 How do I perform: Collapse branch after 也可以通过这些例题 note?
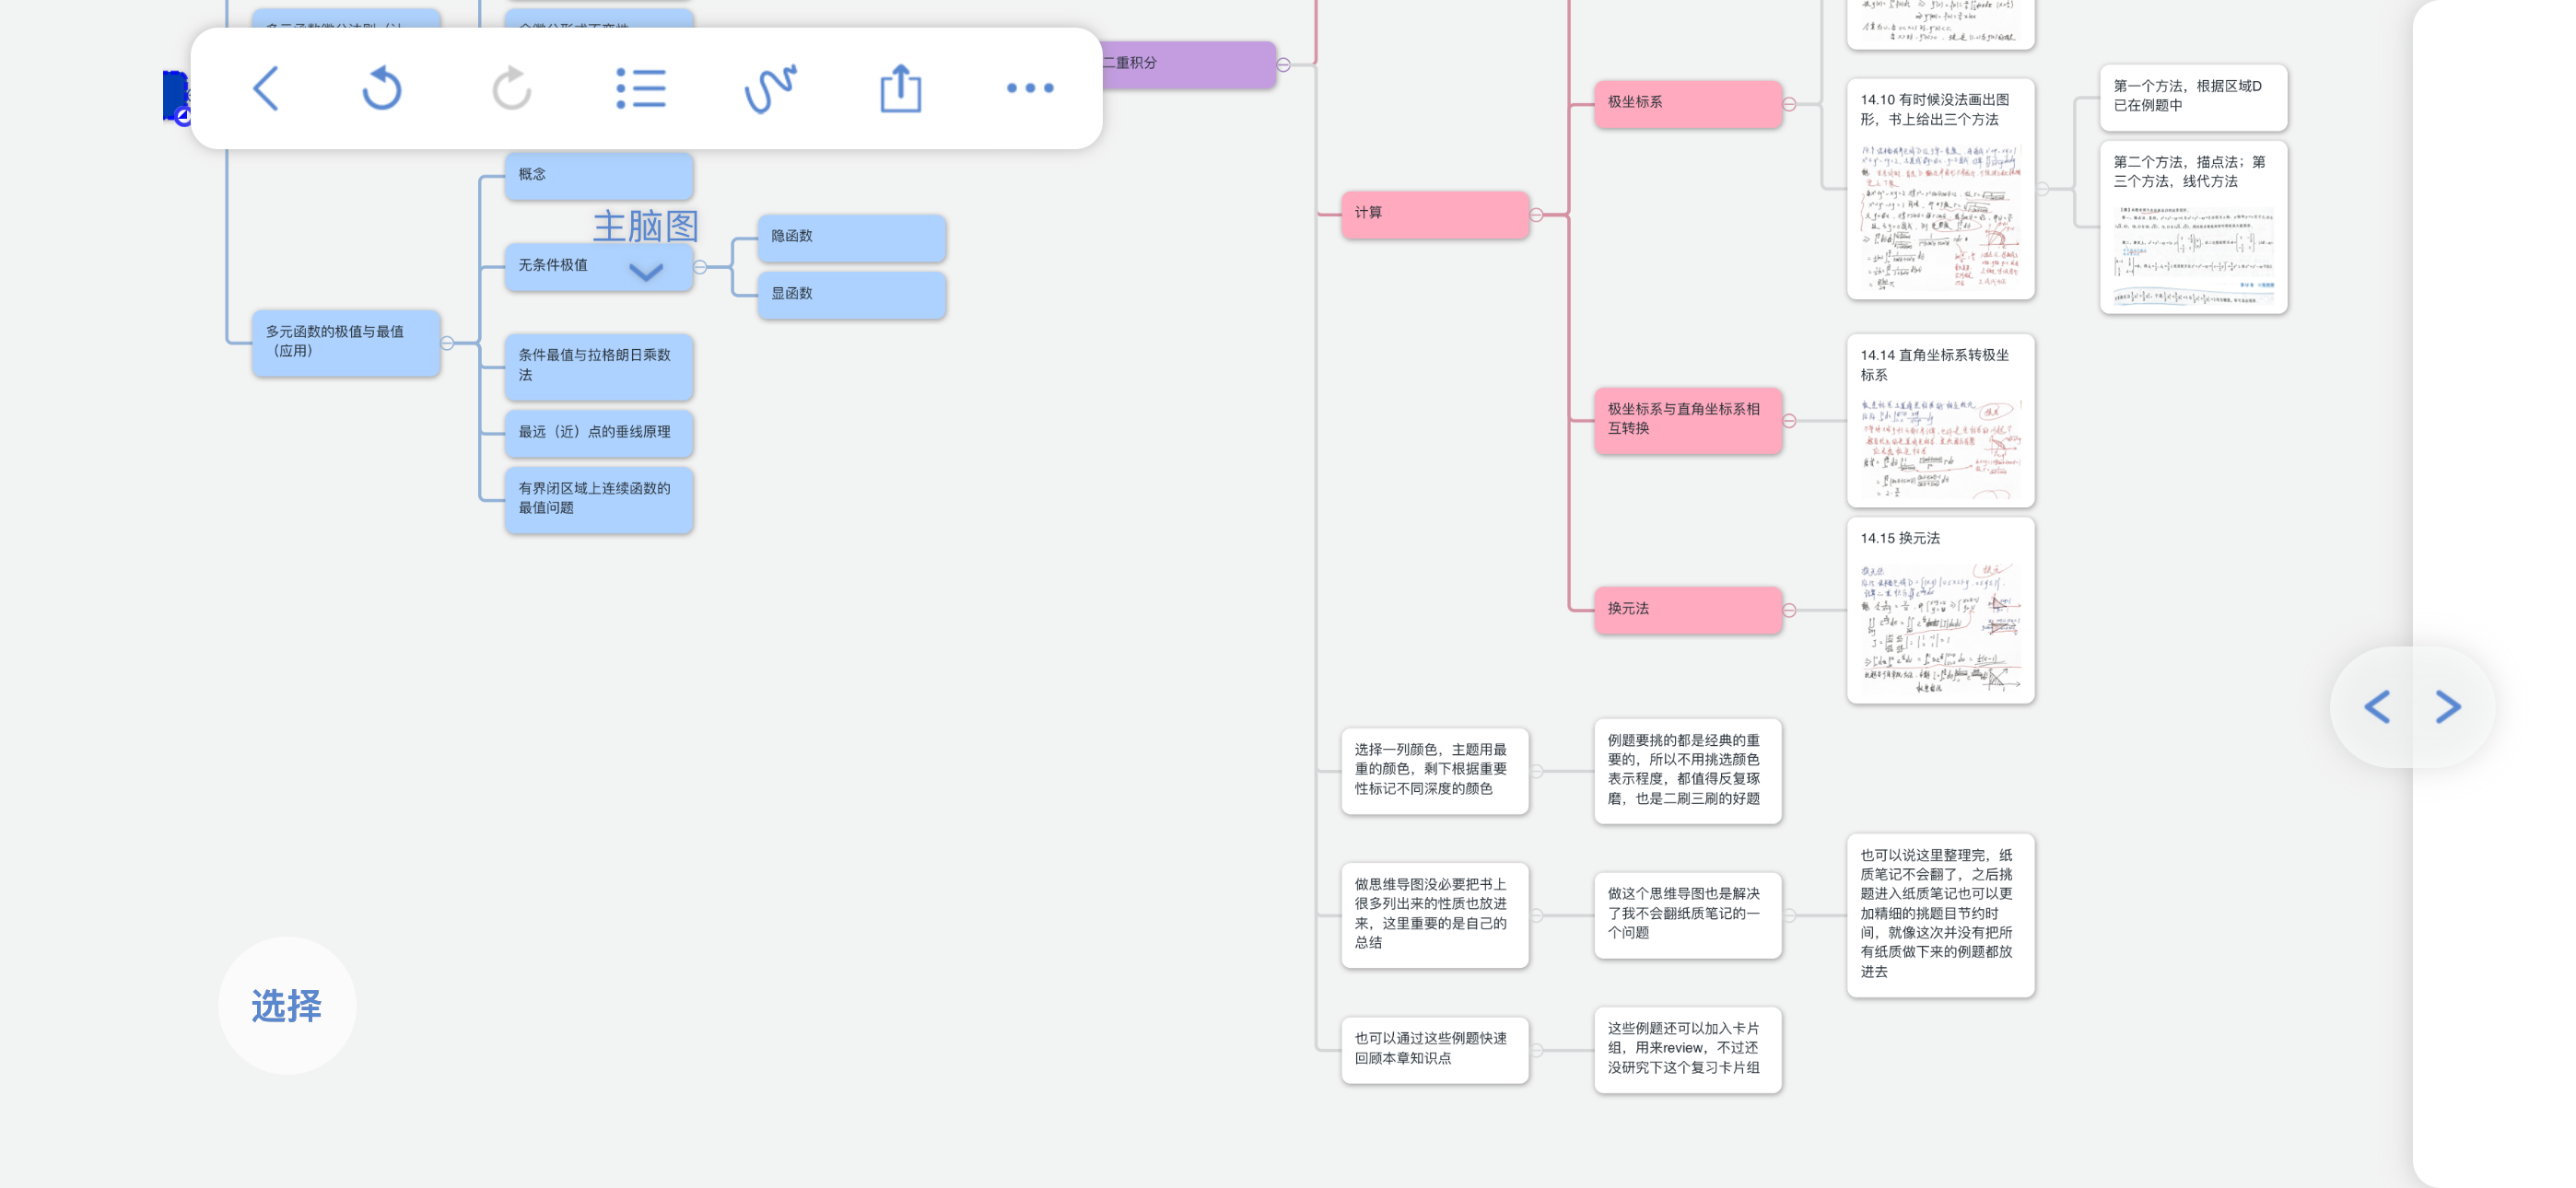(1536, 1050)
